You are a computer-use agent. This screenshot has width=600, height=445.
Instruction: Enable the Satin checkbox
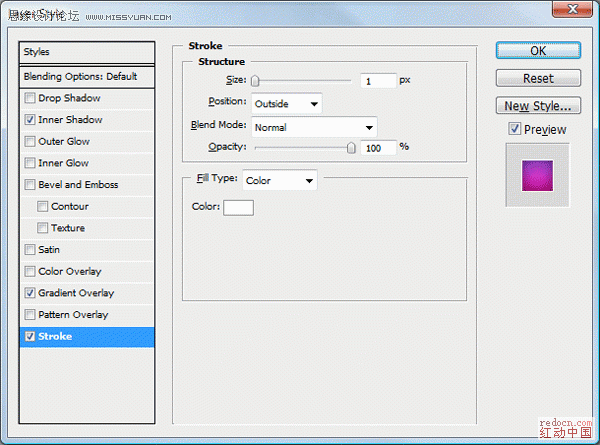29,250
